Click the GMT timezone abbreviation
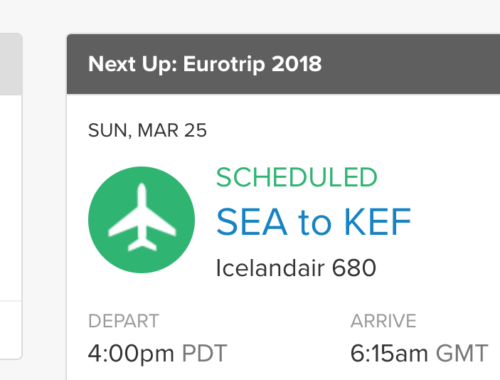The image size is (500, 380). 462,353
